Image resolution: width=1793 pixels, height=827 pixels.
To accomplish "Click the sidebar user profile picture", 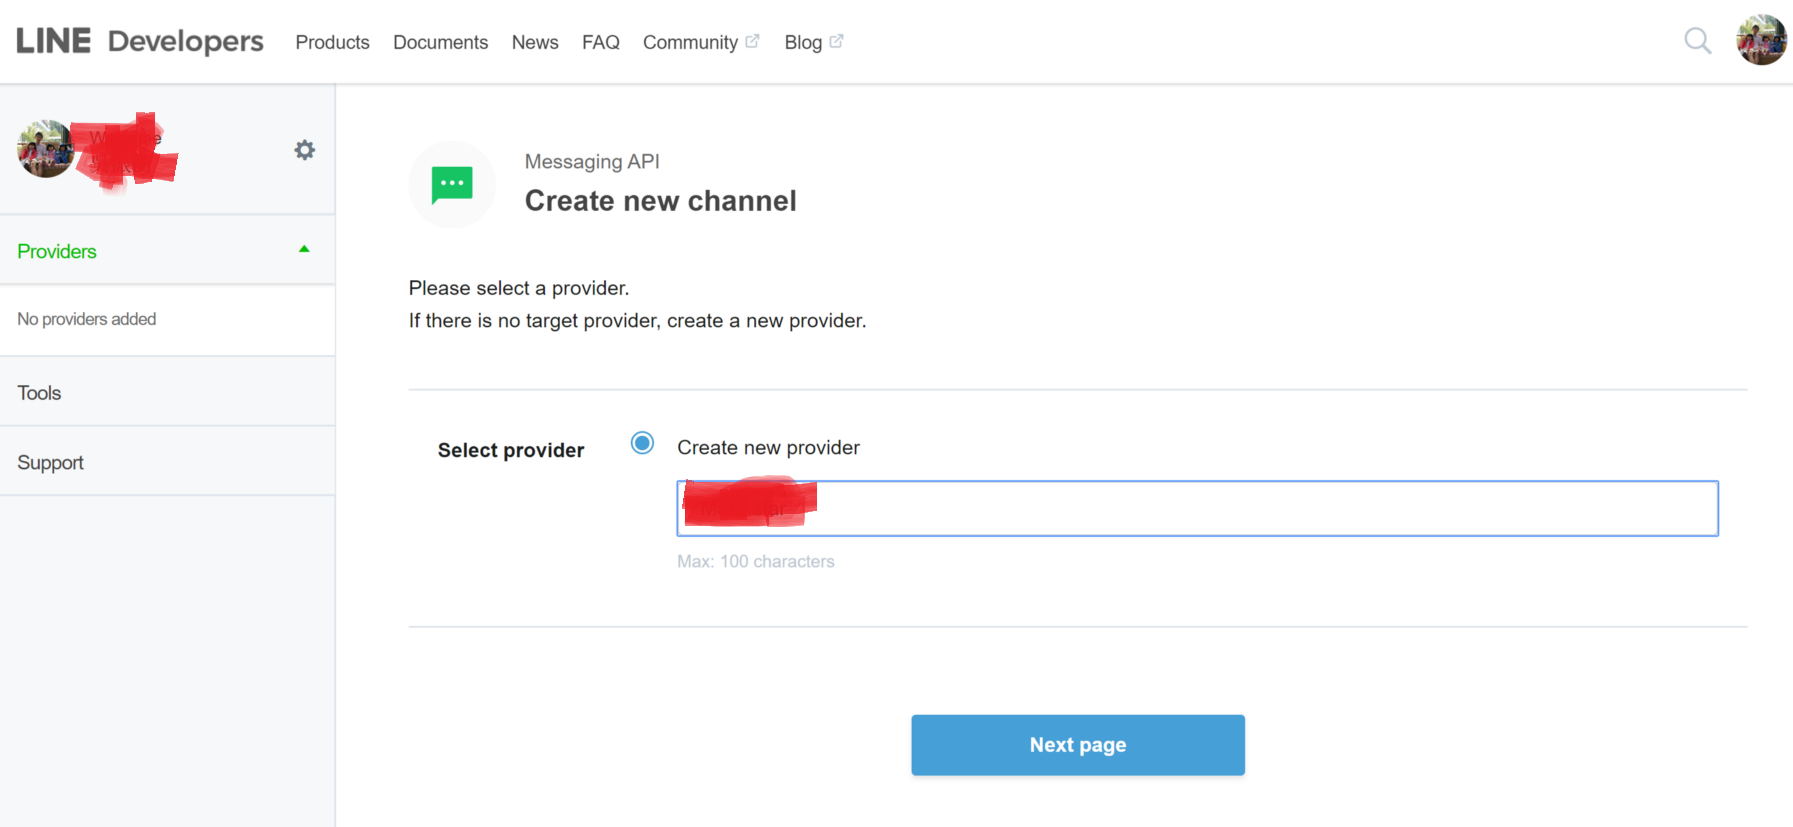I will click(x=45, y=149).
